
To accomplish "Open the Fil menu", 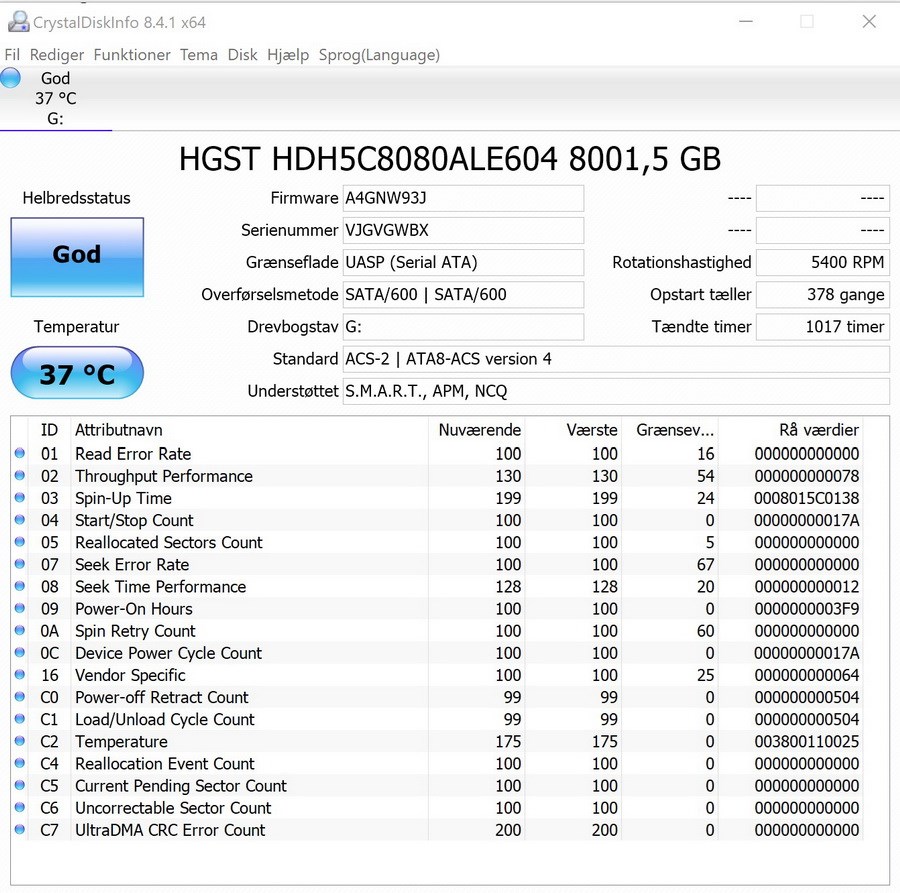I will click(13, 55).
